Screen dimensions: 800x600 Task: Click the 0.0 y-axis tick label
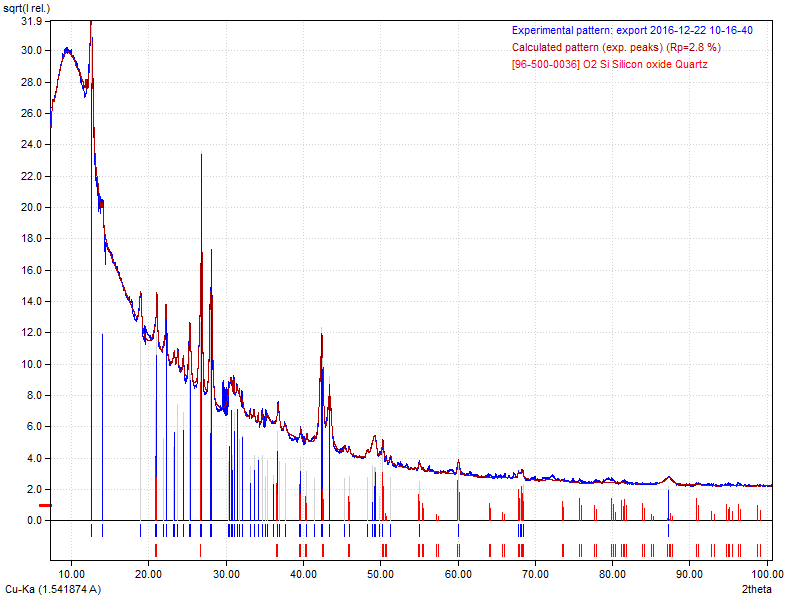tap(34, 520)
